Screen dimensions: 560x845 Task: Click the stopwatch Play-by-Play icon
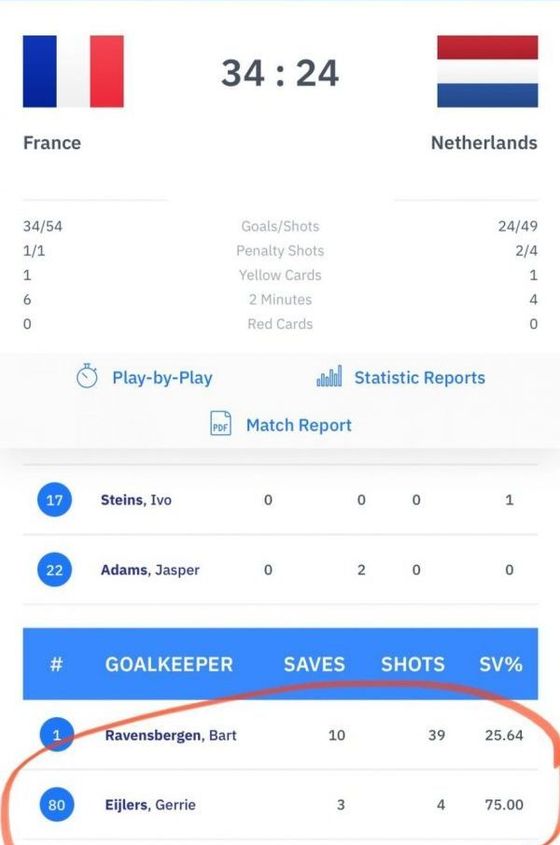coord(87,376)
